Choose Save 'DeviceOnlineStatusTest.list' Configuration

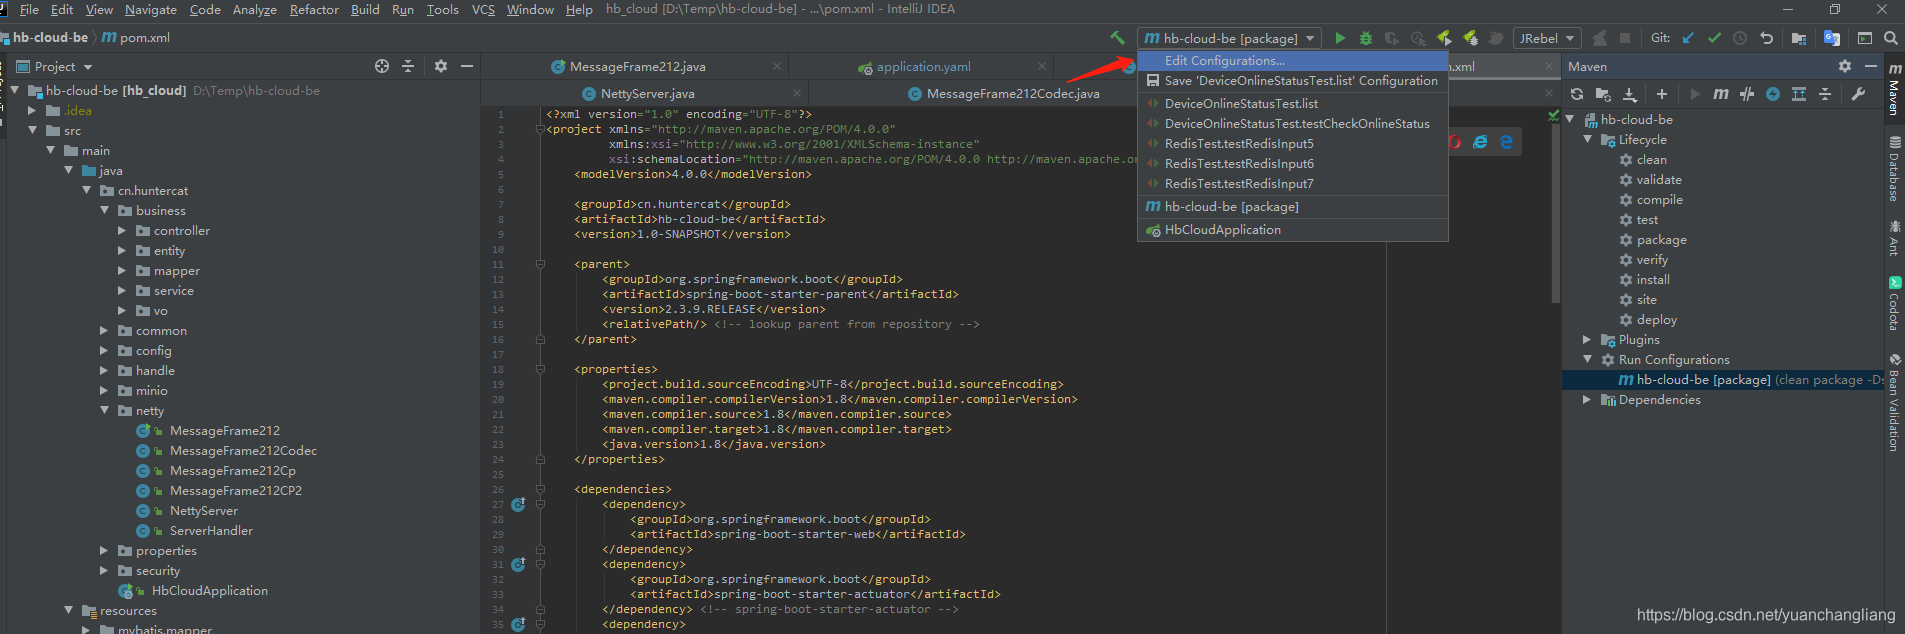click(1293, 81)
